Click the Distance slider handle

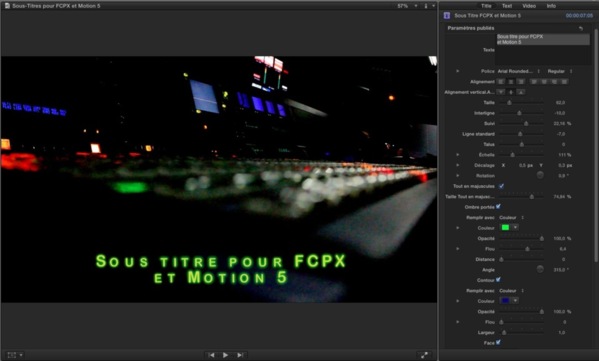[x=502, y=259]
